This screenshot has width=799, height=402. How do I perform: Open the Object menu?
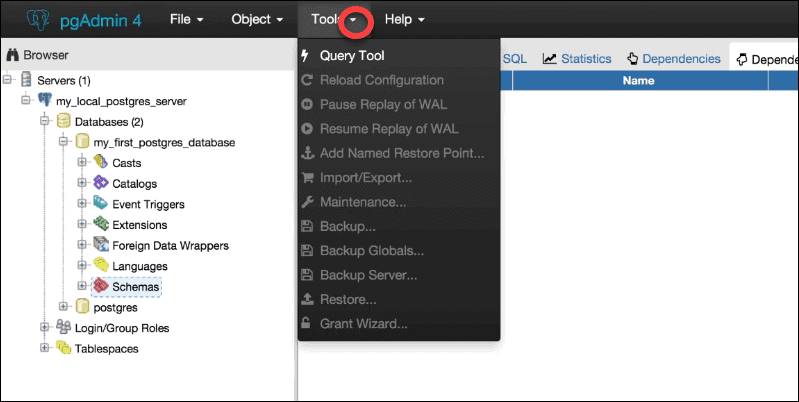pos(257,19)
